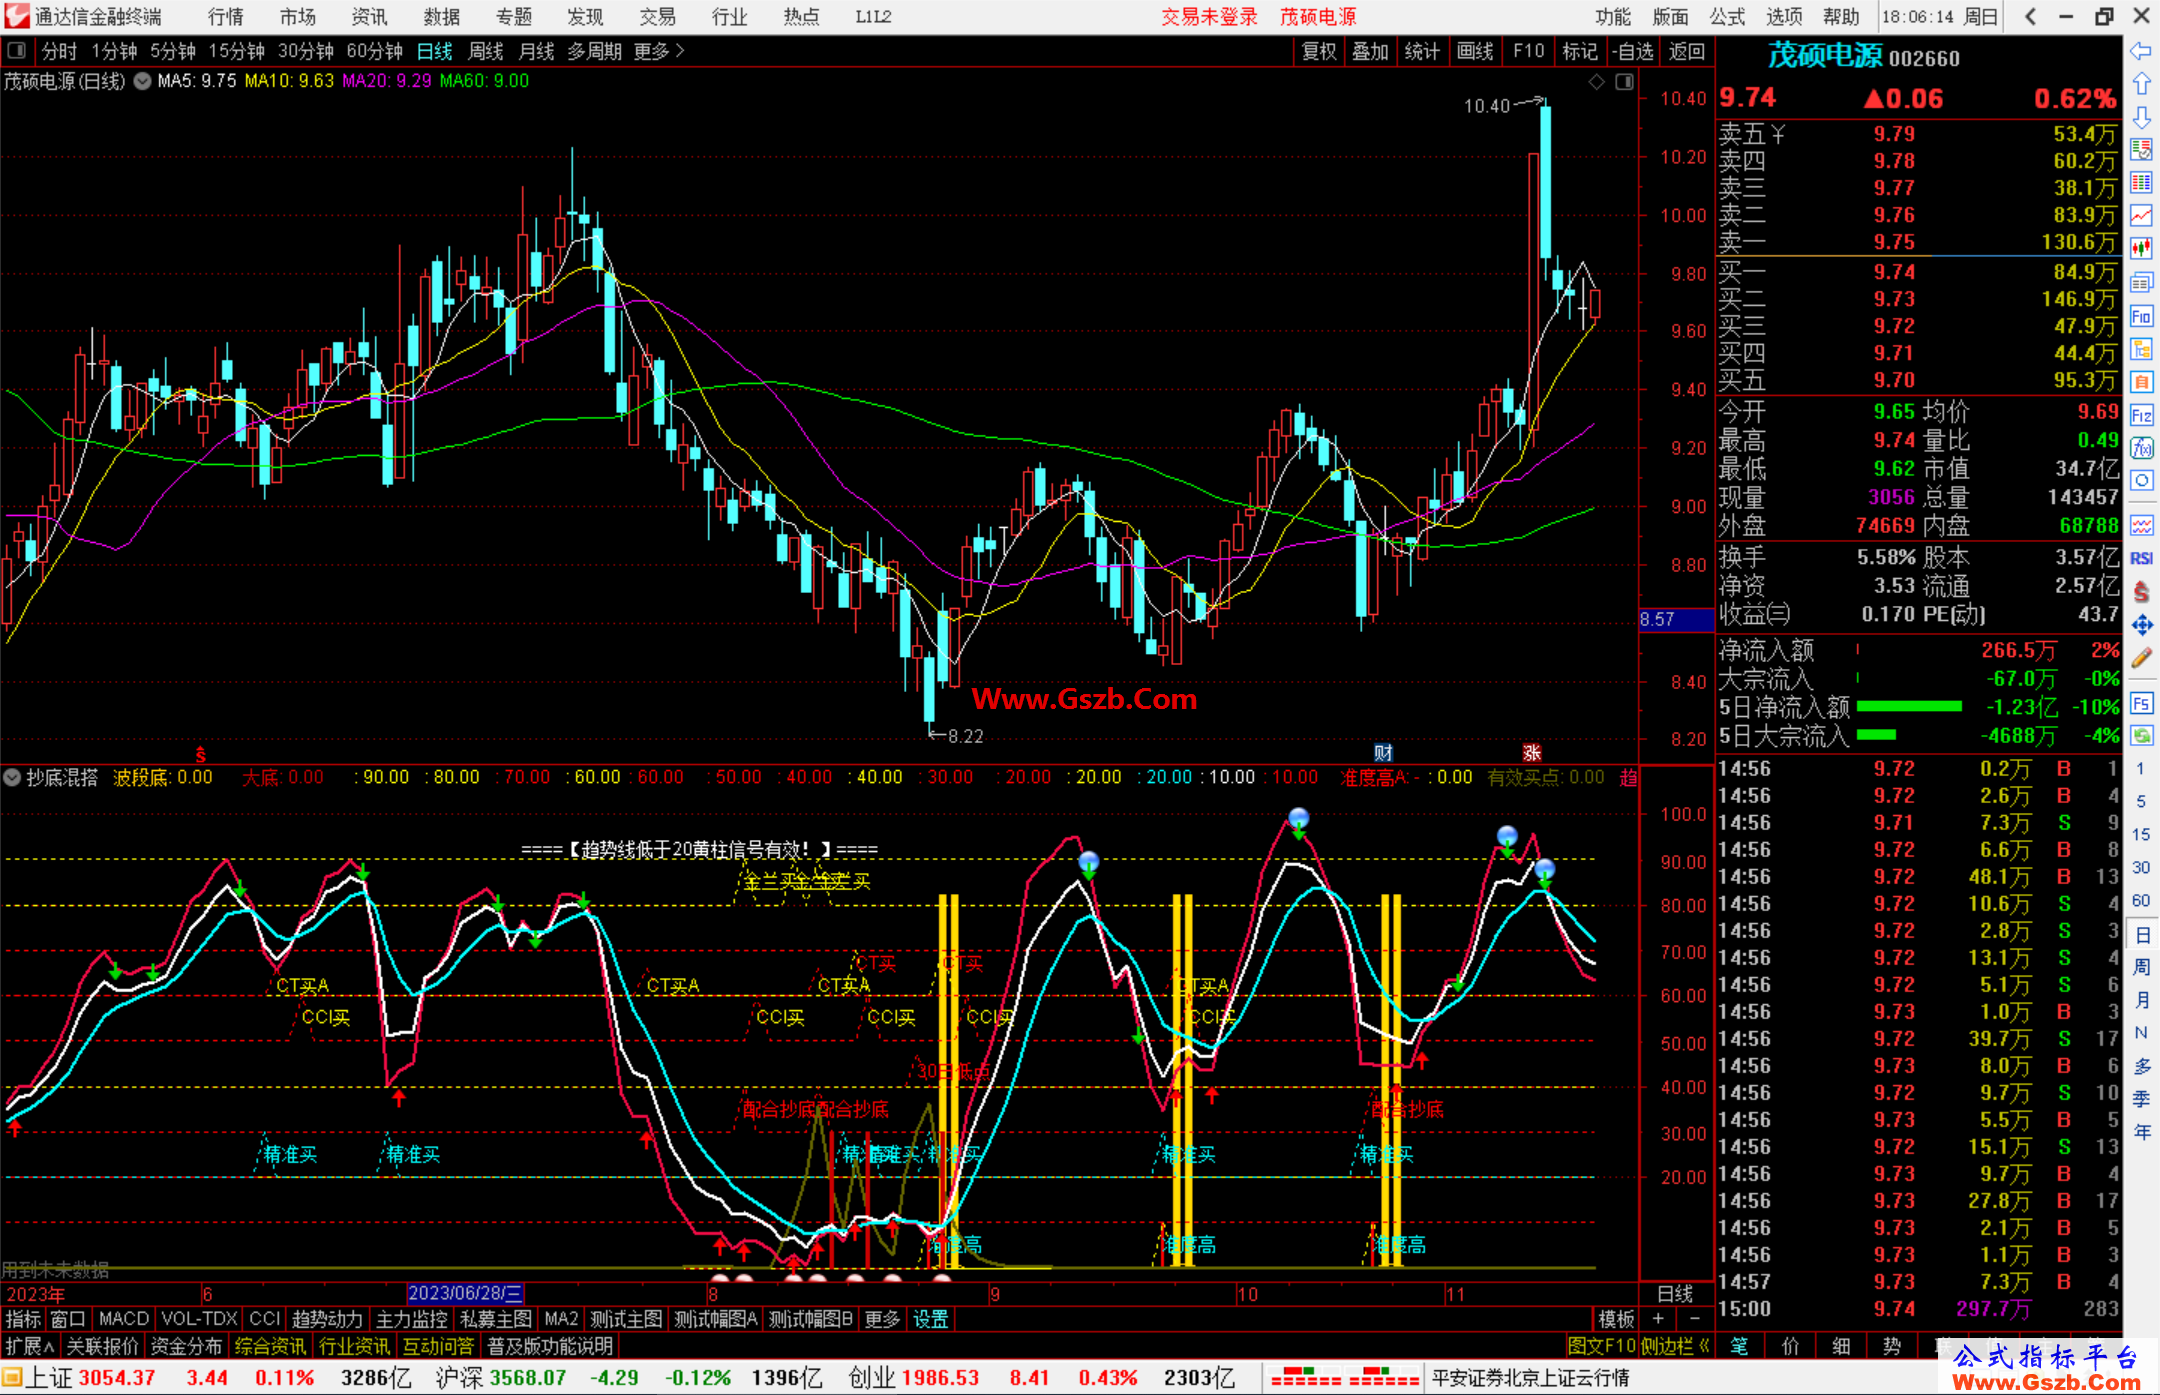Screen dimensions: 2160x1395
Task: Switch to the 周线 period tab
Action: pos(486,51)
